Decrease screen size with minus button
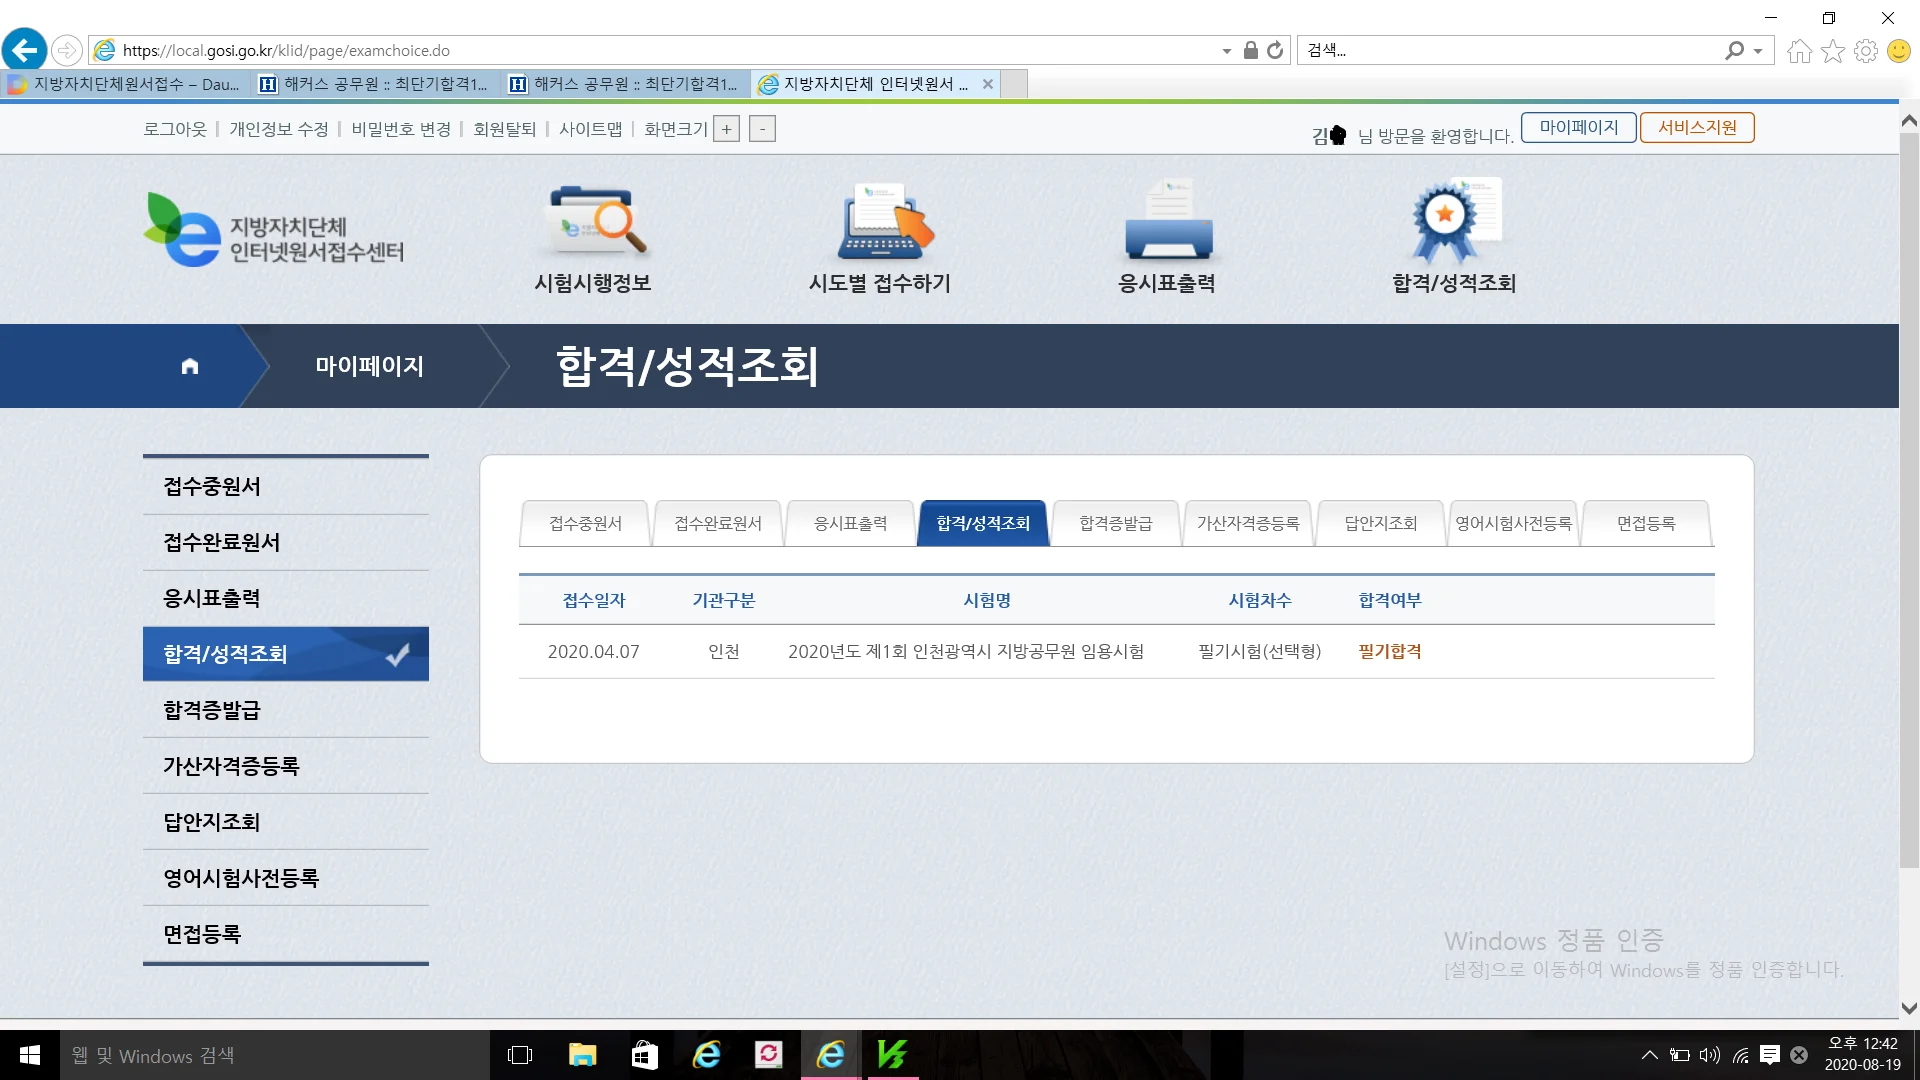The image size is (1920, 1080). point(762,129)
